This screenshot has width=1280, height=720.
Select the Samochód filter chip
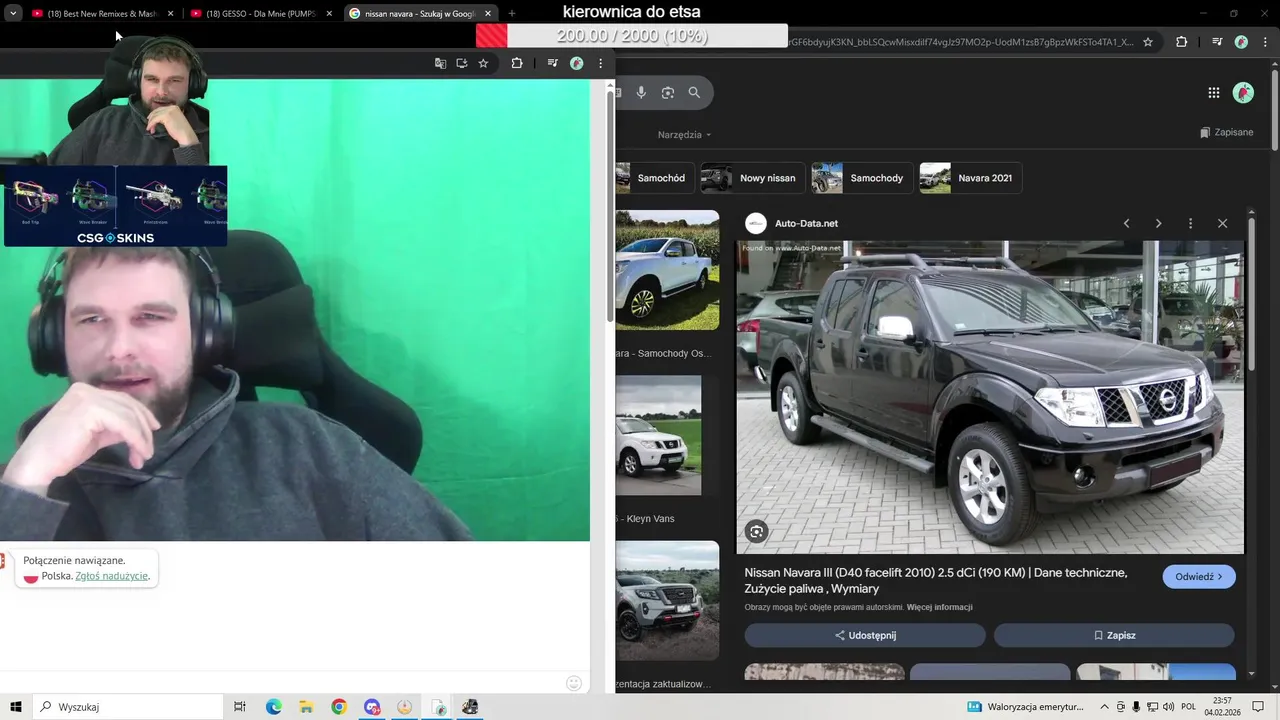tap(653, 178)
